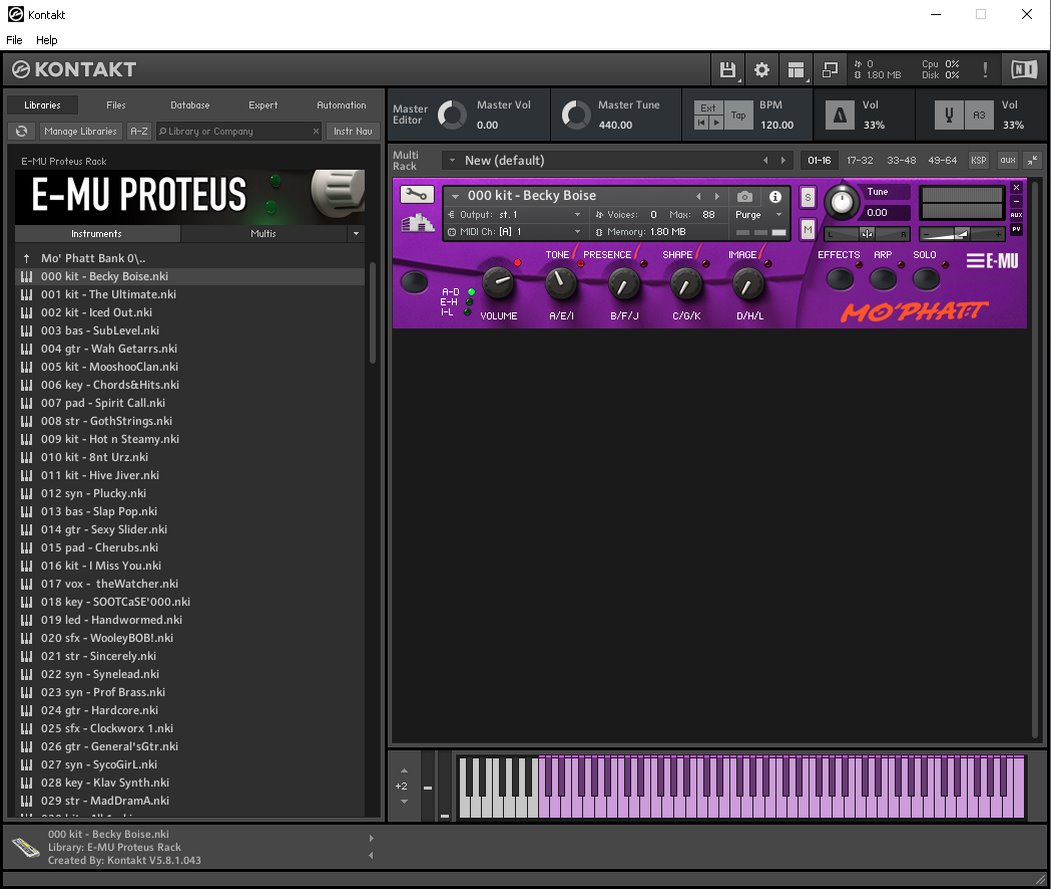
Task: Open instrument edit mode with wrench icon
Action: point(416,196)
